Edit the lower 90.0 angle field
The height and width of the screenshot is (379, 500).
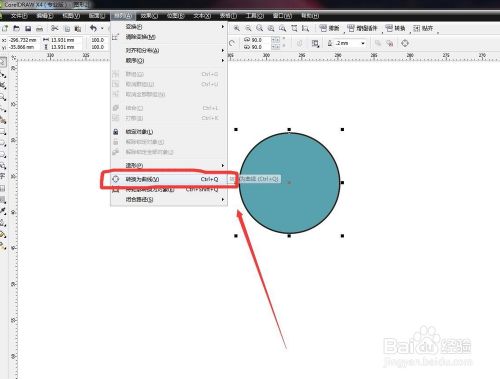(x=261, y=47)
